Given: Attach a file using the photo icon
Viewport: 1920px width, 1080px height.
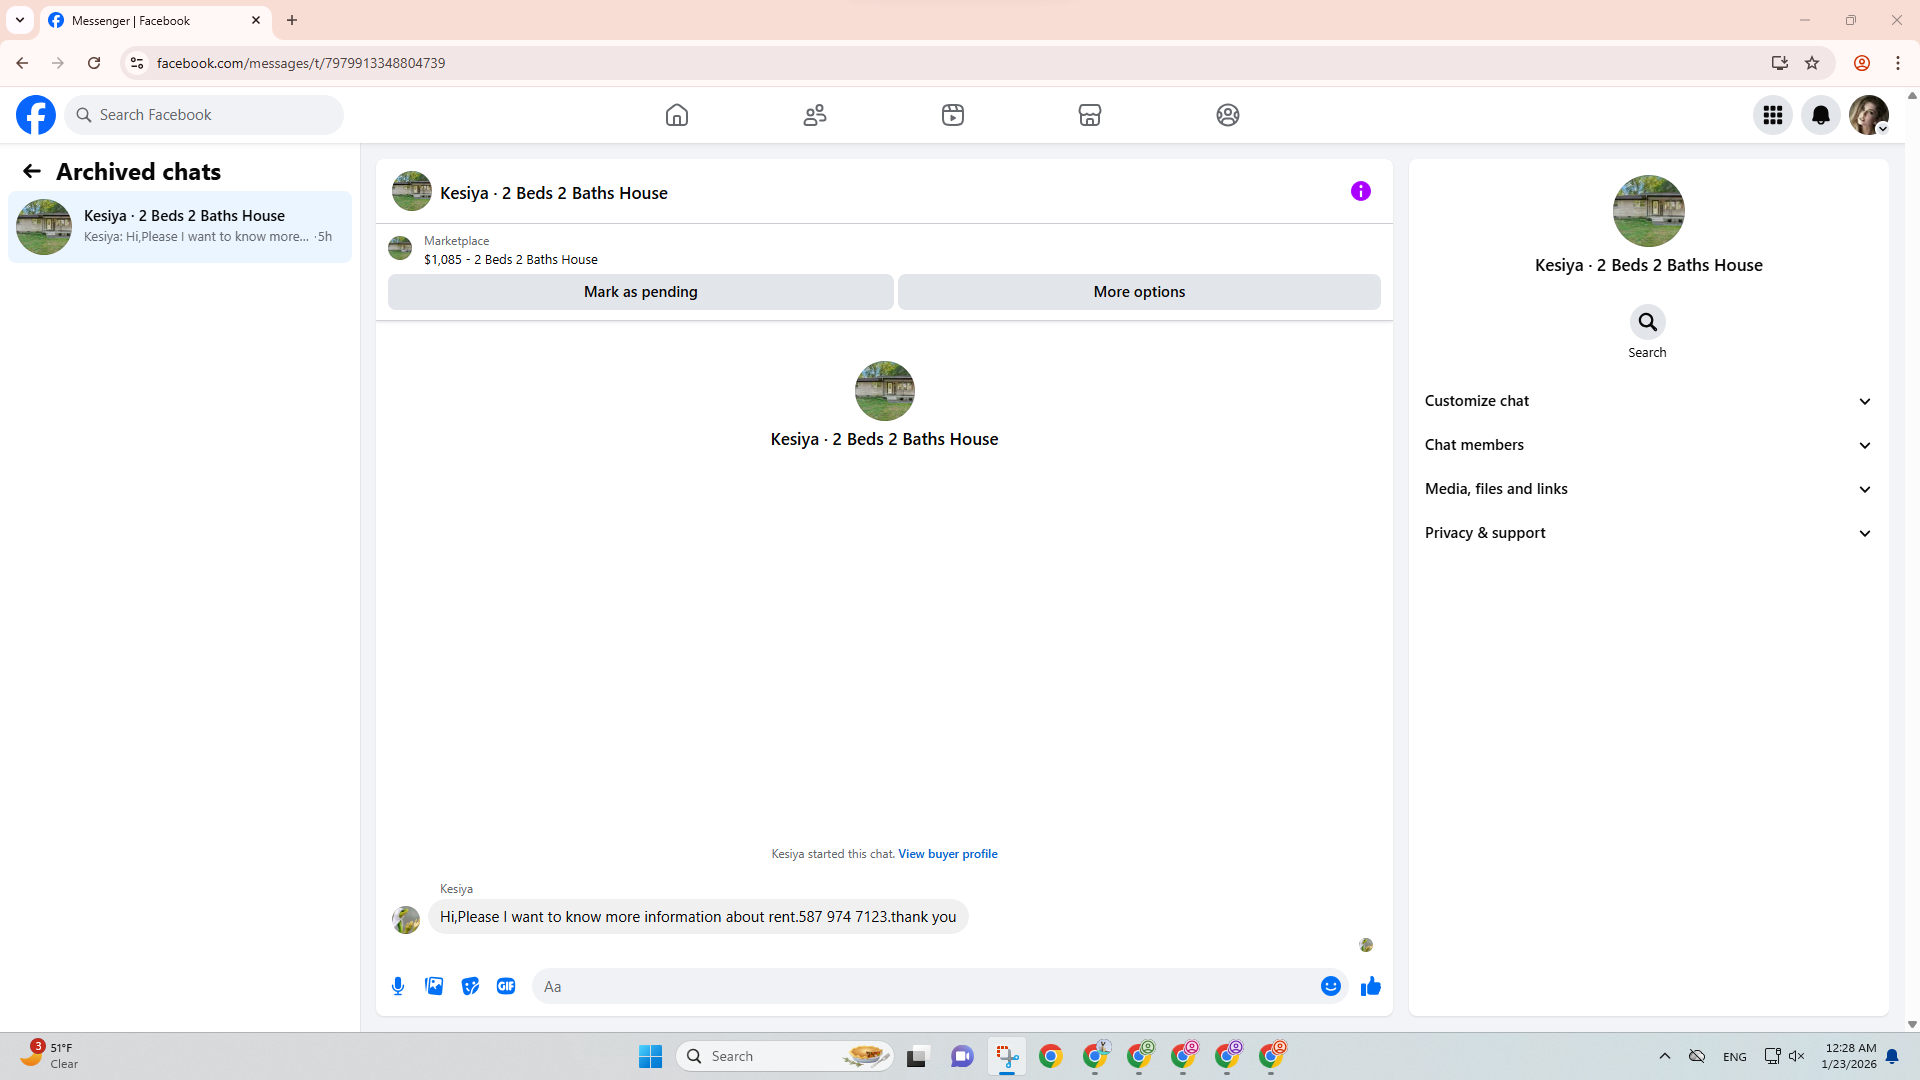Looking at the screenshot, I should click(x=434, y=986).
